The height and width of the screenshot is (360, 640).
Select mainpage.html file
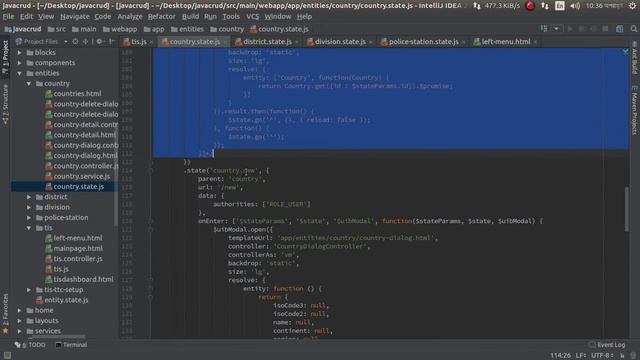(x=74, y=248)
